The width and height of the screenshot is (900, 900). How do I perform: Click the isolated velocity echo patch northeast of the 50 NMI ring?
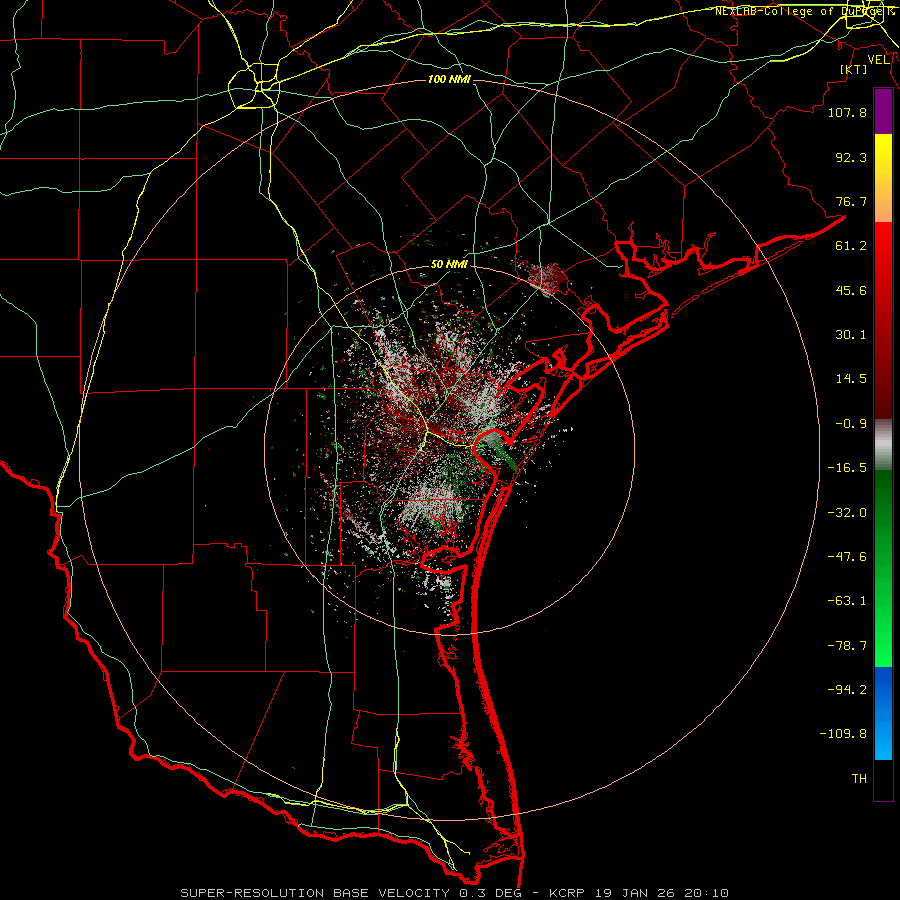point(545,278)
